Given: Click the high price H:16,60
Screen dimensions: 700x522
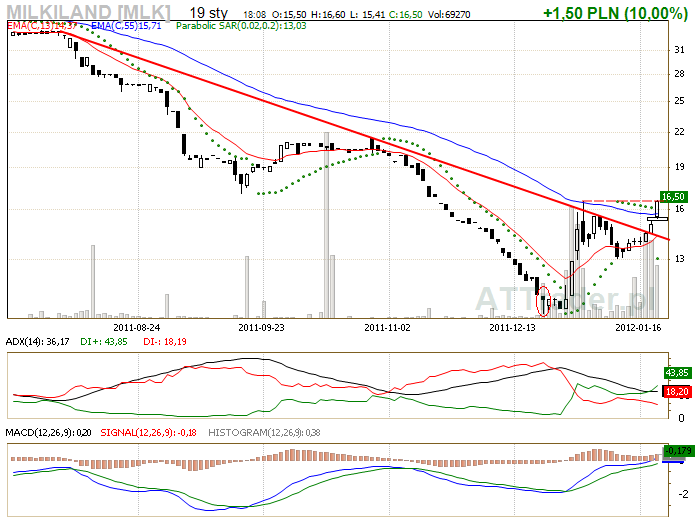Looking at the screenshot, I should click(x=328, y=15).
